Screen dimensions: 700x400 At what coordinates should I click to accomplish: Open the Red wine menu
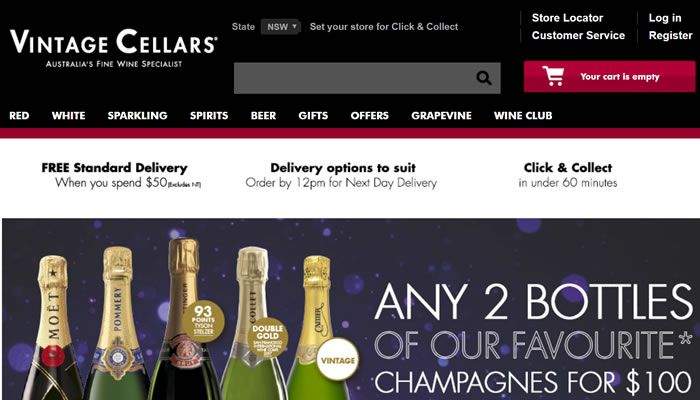pyautogui.click(x=19, y=116)
